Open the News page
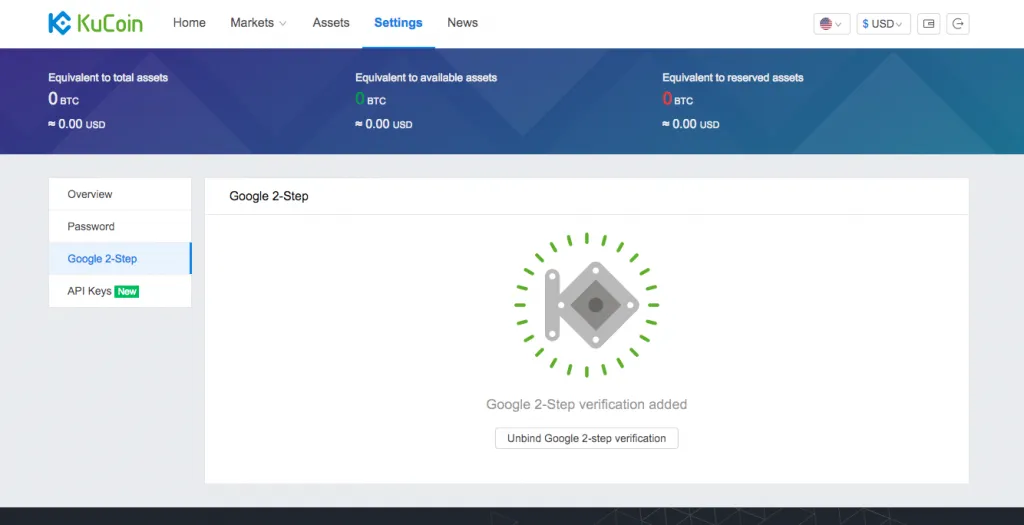The image size is (1024, 525). 462,23
